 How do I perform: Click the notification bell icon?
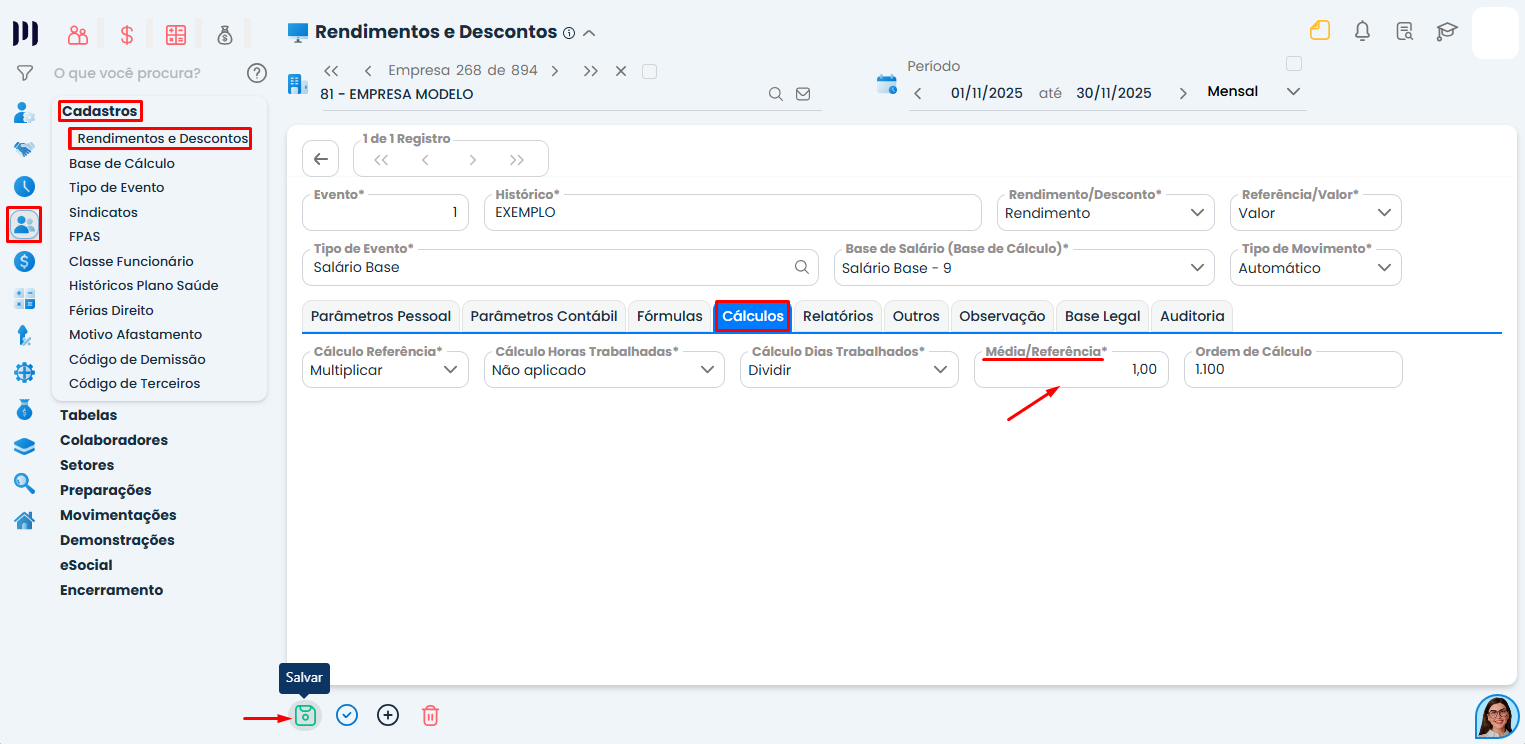[x=1362, y=31]
